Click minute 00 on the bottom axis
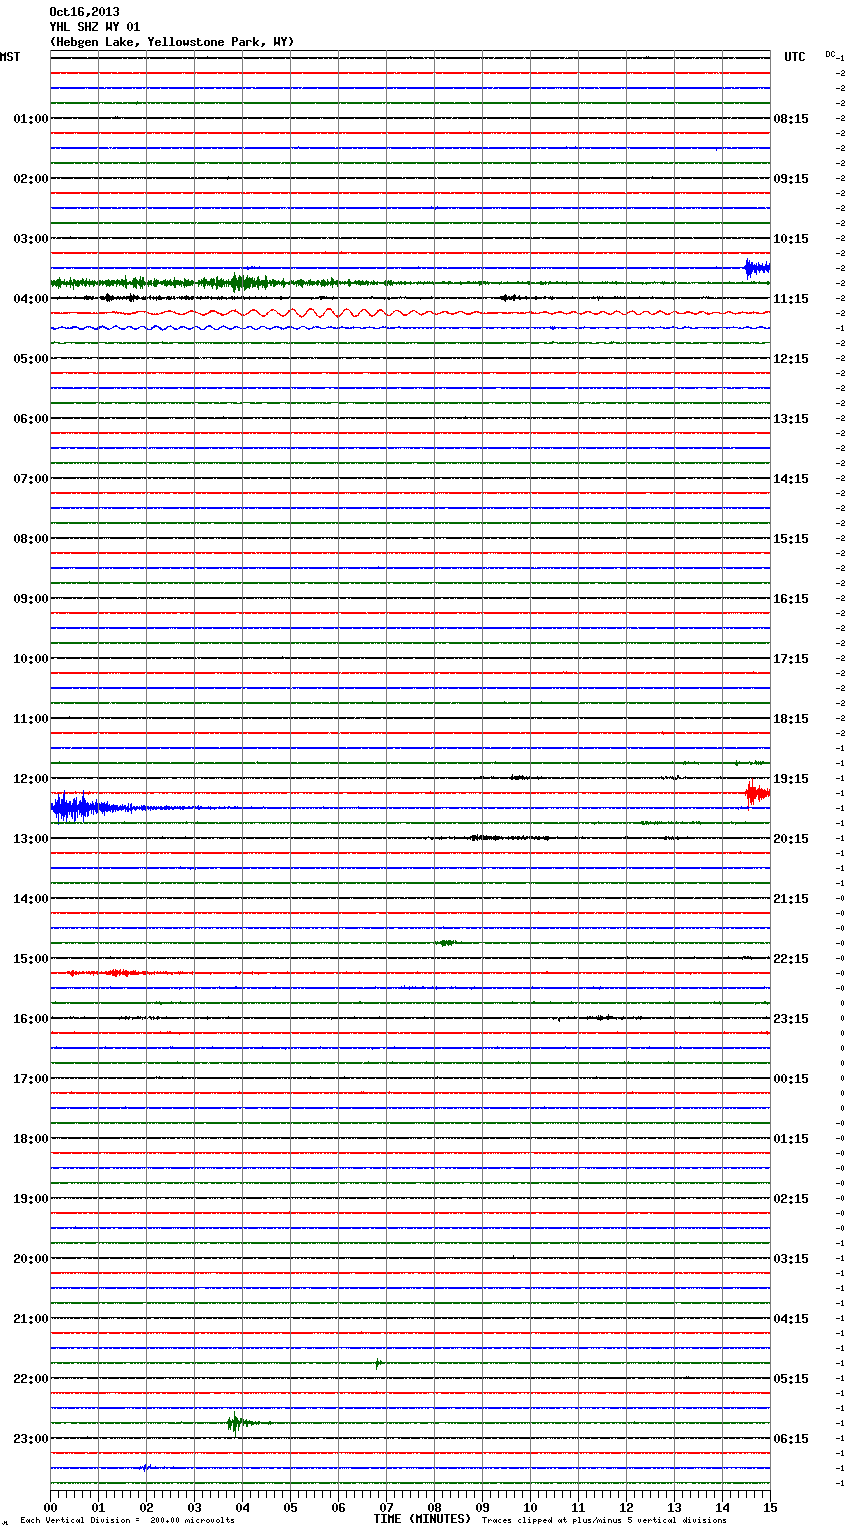This screenshot has height=1534, width=850. tap(50, 1507)
